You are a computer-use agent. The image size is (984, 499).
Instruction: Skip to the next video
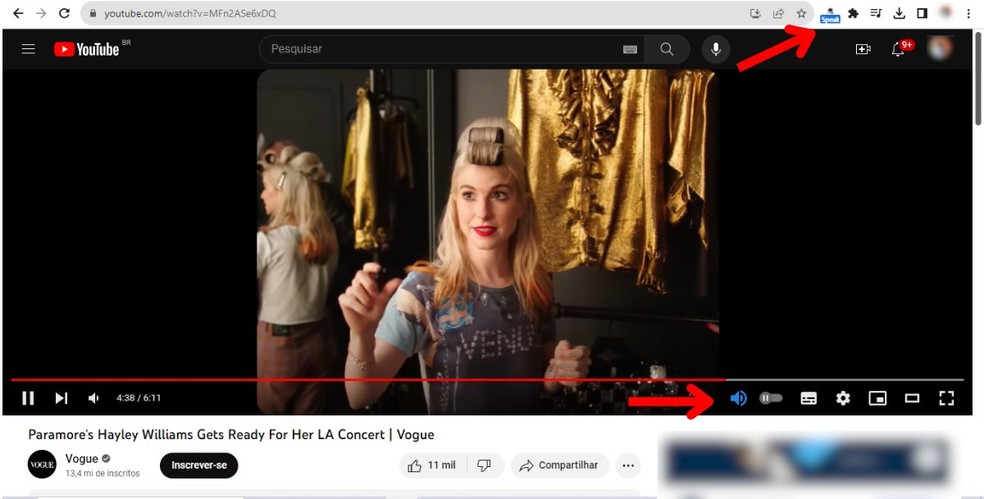click(61, 398)
